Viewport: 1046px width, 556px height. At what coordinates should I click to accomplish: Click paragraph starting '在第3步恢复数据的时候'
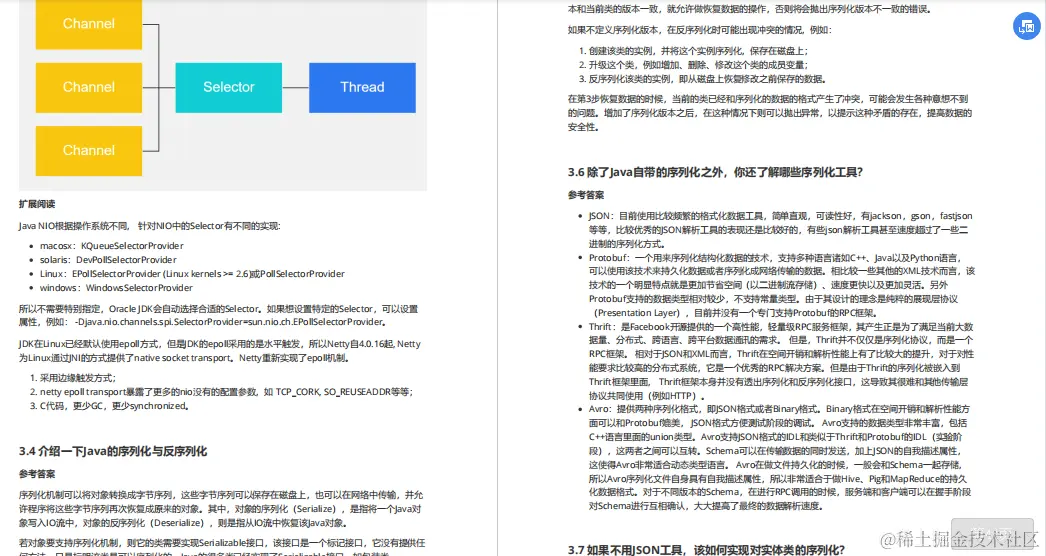tap(770, 113)
